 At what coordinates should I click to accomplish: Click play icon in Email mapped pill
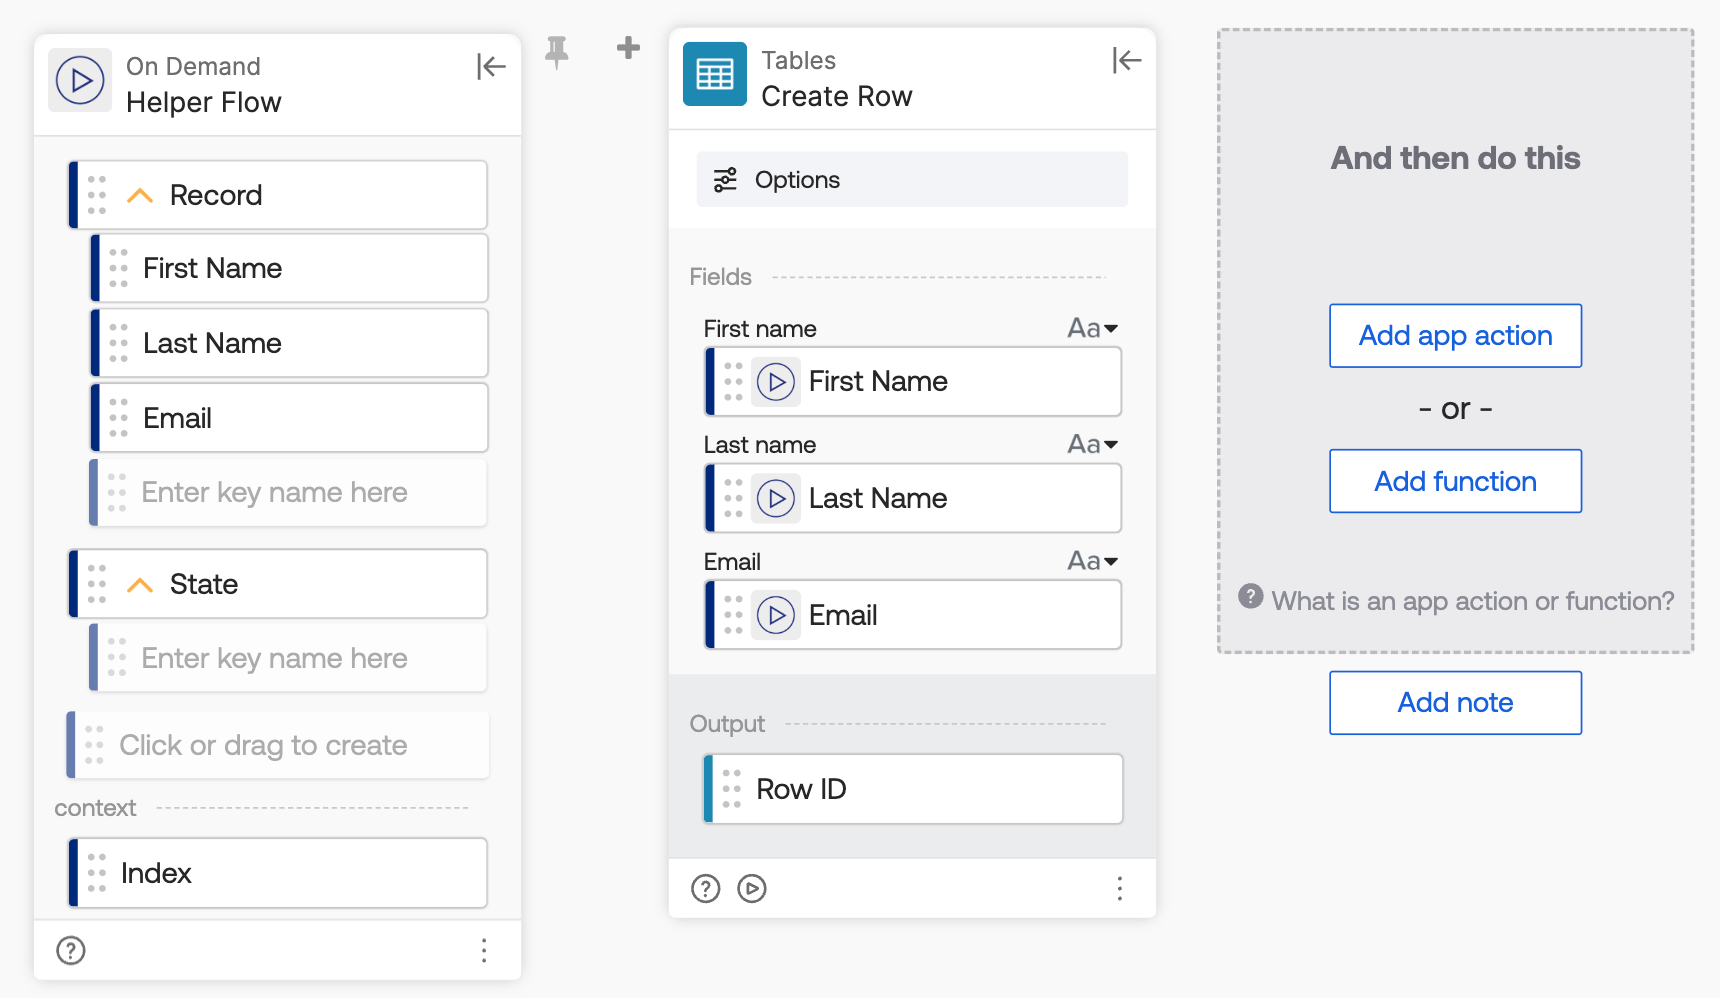[x=776, y=615]
